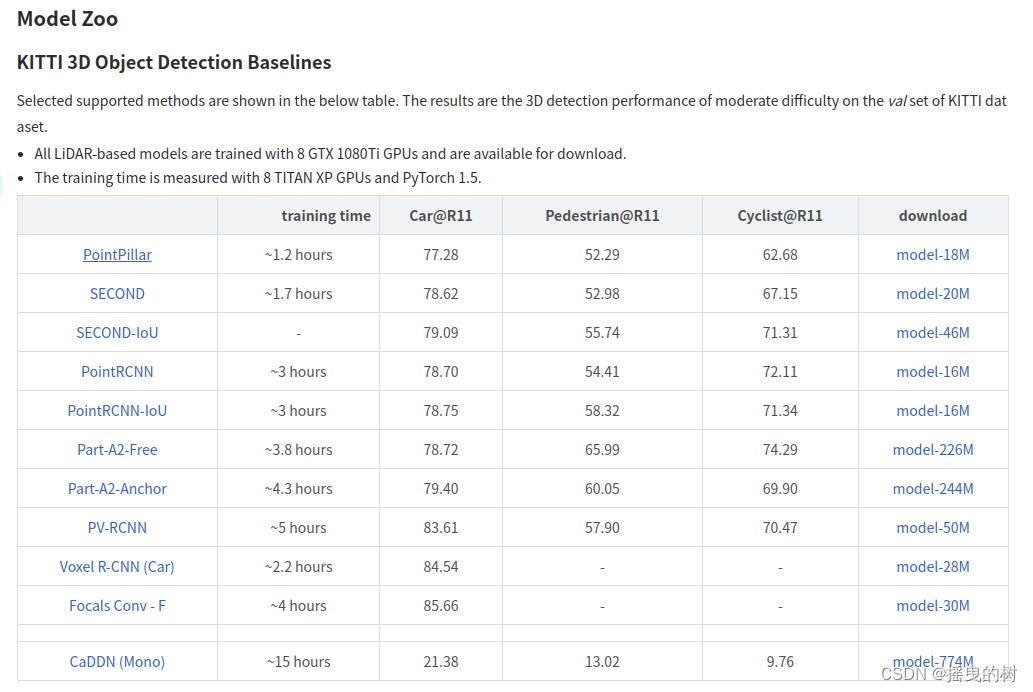Open the Part-A2-Anchor method link
1033x692 pixels.
(x=117, y=488)
